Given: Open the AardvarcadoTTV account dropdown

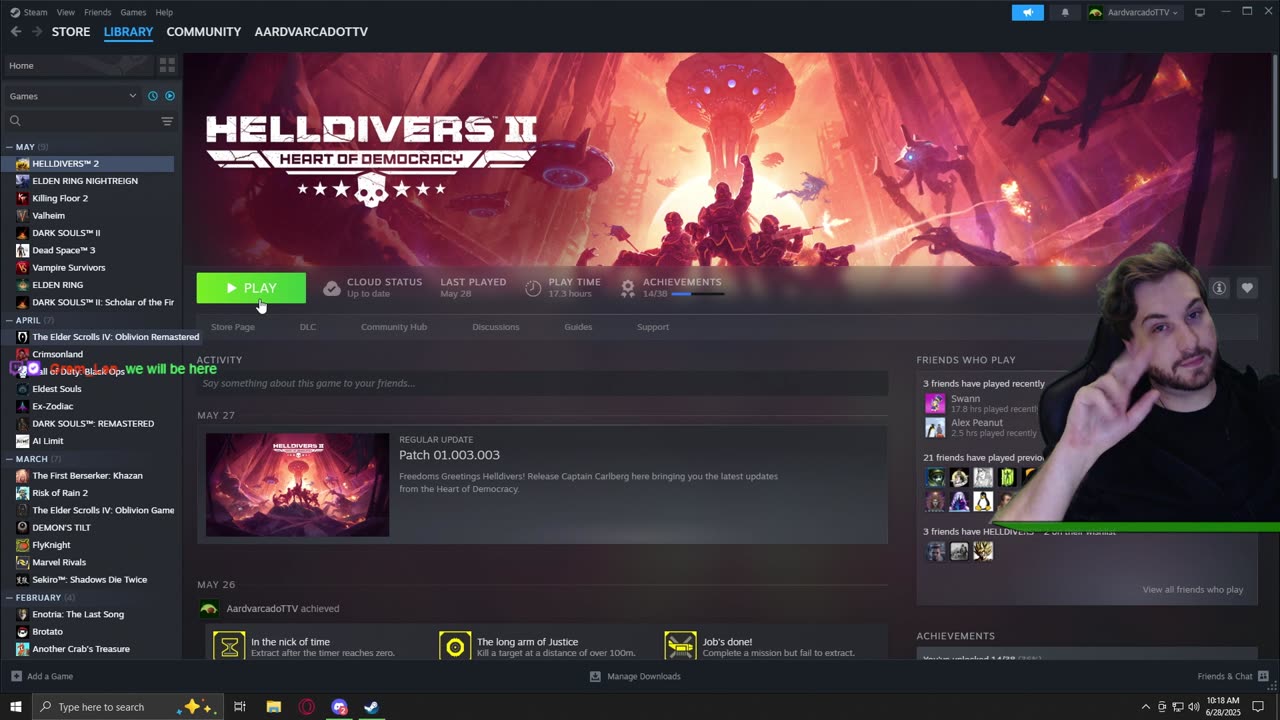Looking at the screenshot, I should pos(1135,12).
